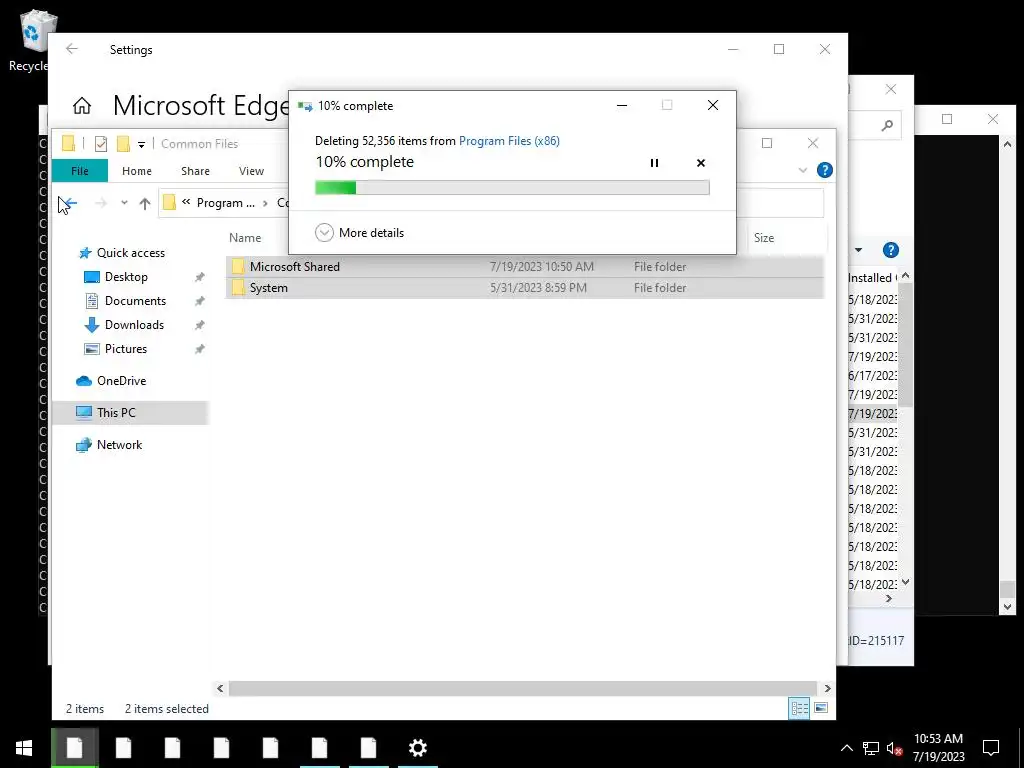This screenshot has width=1024, height=768.
Task: Pause the delete operation
Action: [654, 163]
